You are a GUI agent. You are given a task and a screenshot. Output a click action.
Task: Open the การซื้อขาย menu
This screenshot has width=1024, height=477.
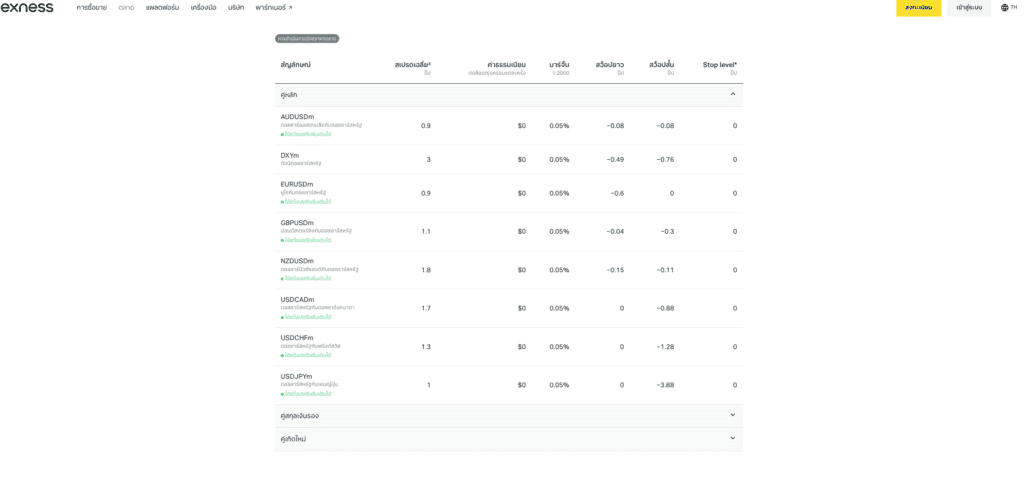91,7
